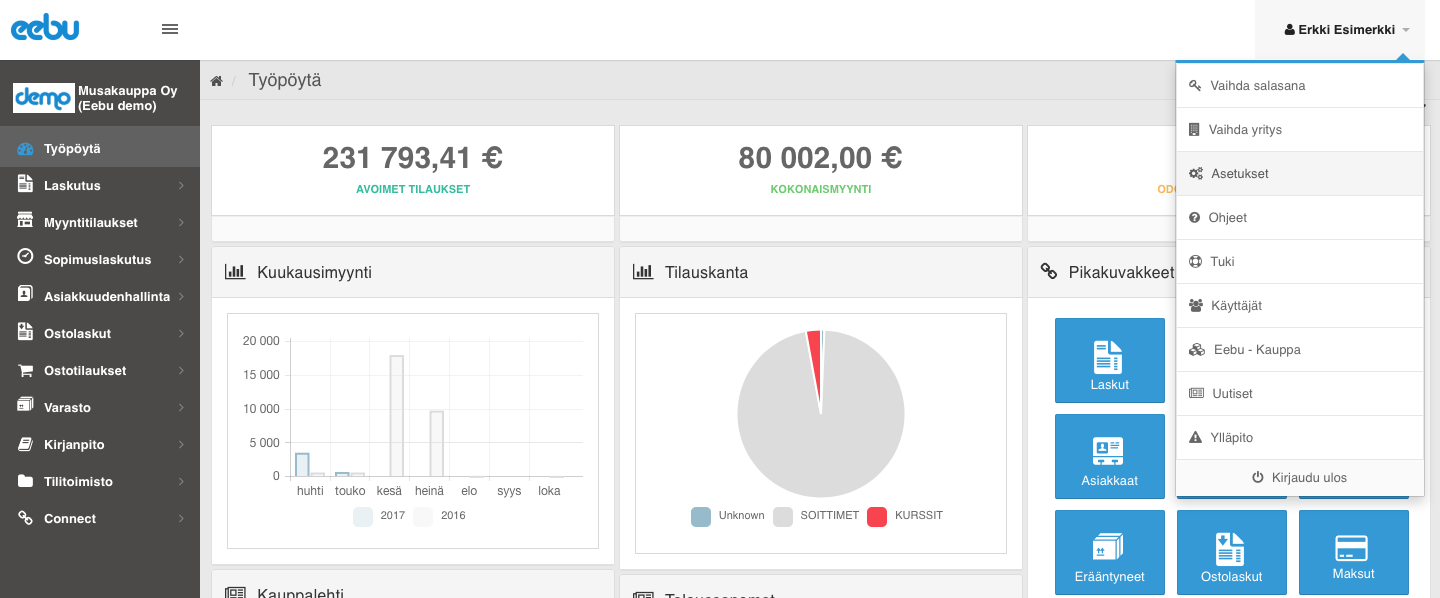
Task: Open the Maksut shortcut tile
Action: click(1353, 552)
